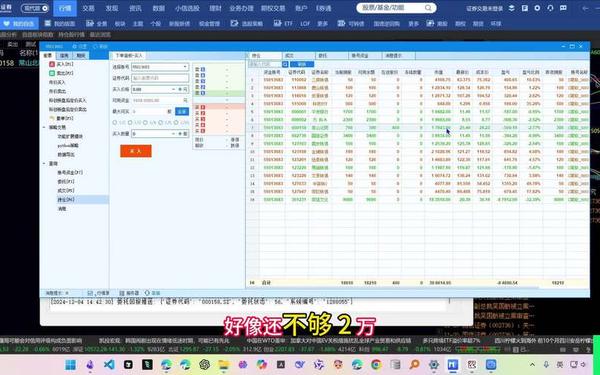Click the 证券代码 column header in the table
The width and height of the screenshot is (600, 375).
pos(297,72)
